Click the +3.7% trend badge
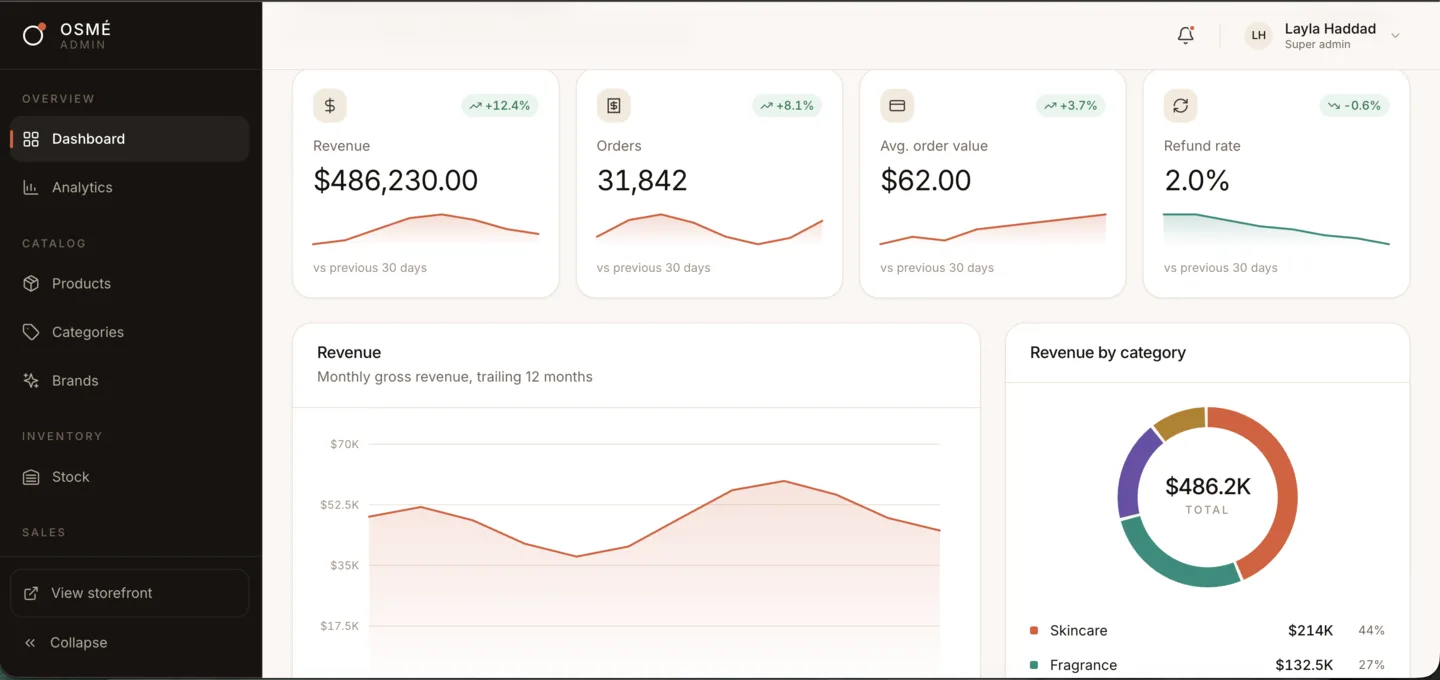 coord(1071,105)
